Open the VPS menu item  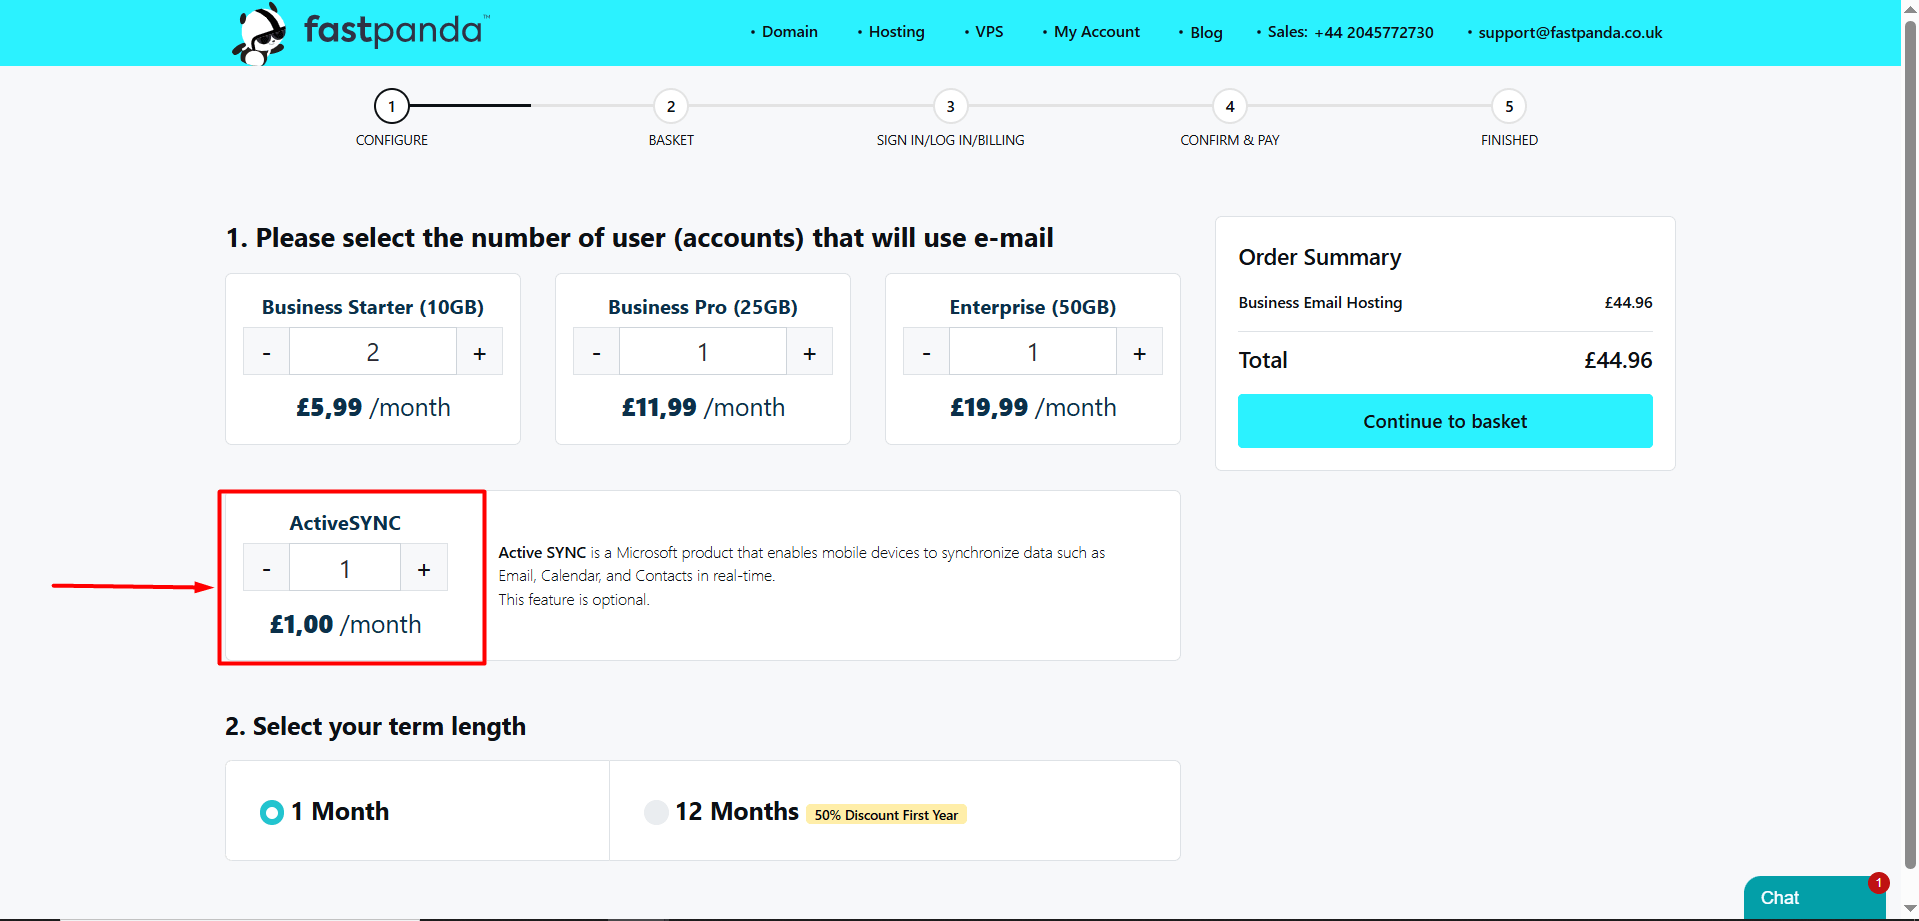coord(988,32)
